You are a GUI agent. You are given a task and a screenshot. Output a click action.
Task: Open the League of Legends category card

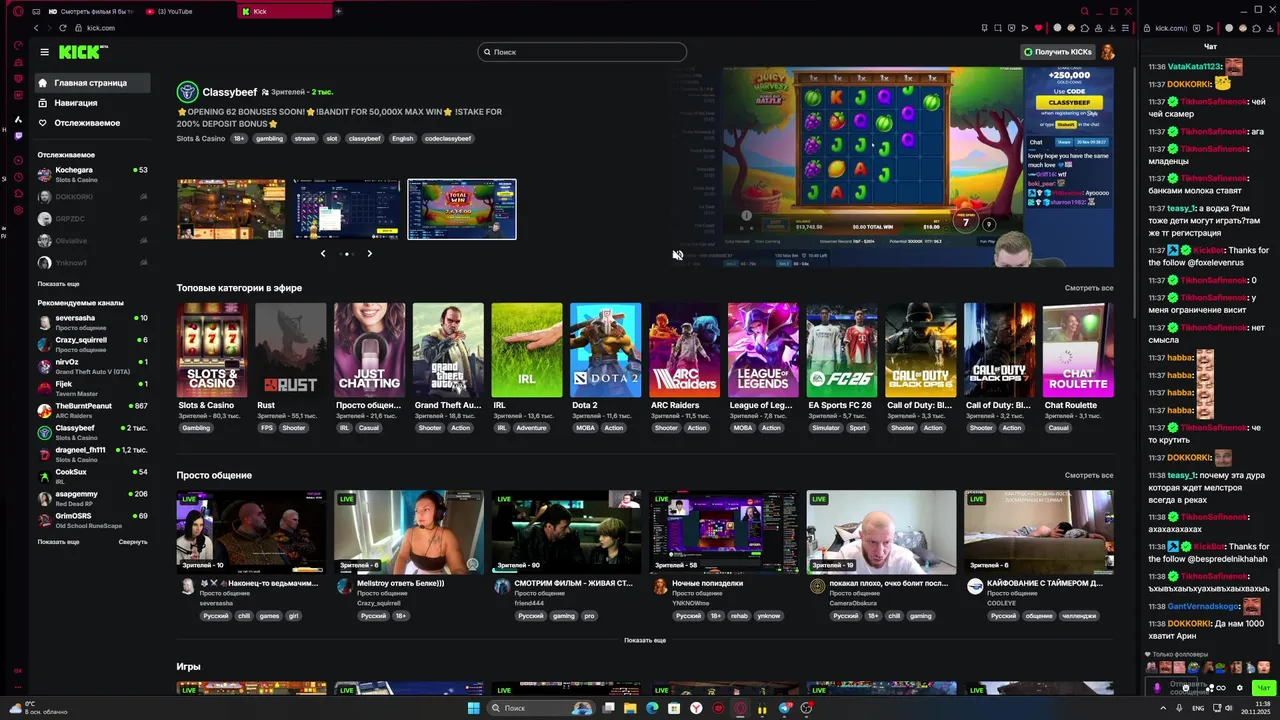pyautogui.click(x=763, y=350)
